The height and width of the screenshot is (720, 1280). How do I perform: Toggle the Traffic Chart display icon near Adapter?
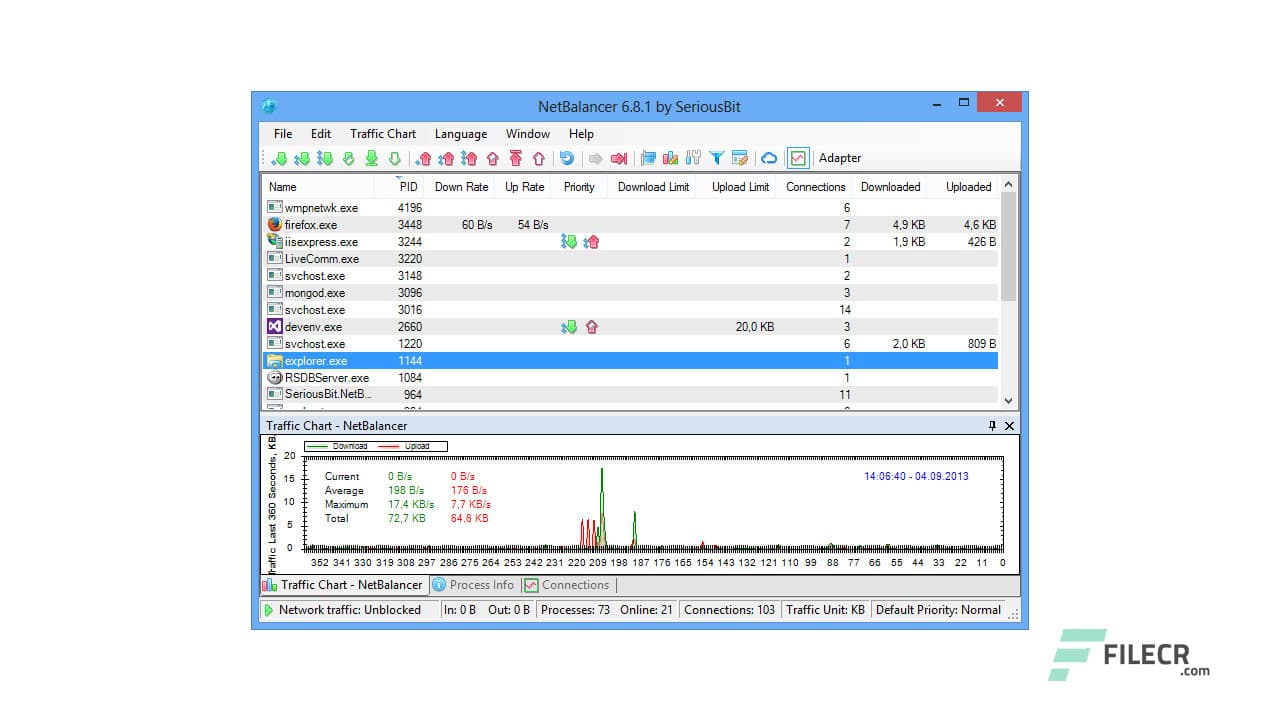click(x=797, y=158)
